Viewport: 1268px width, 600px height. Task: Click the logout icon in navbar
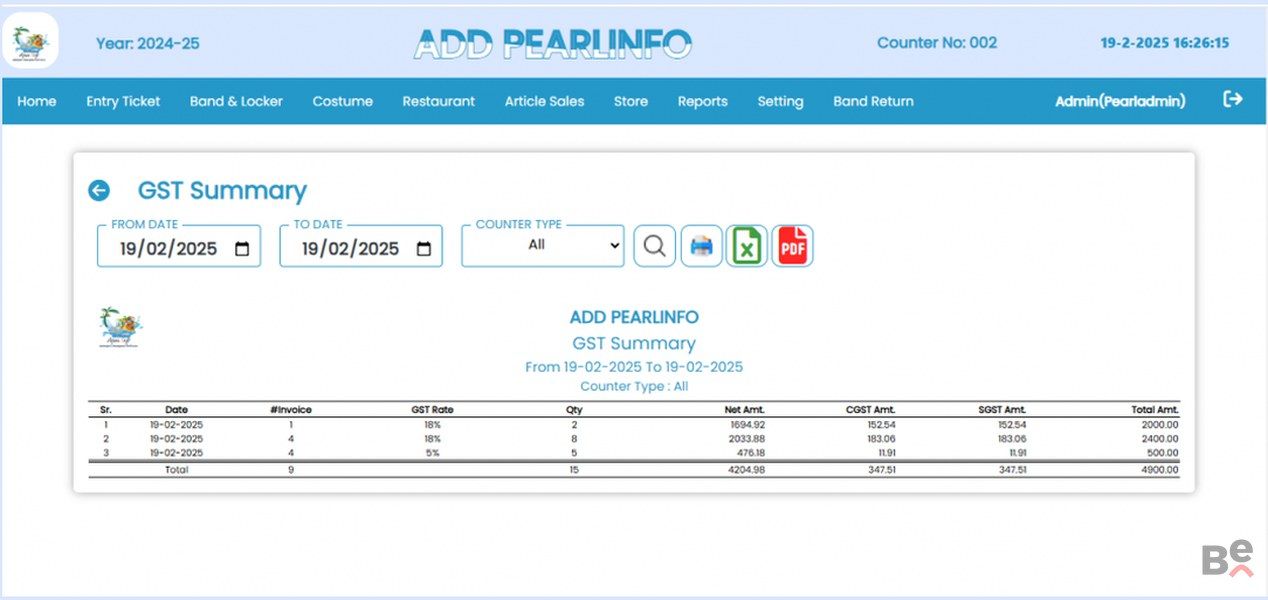click(x=1233, y=99)
